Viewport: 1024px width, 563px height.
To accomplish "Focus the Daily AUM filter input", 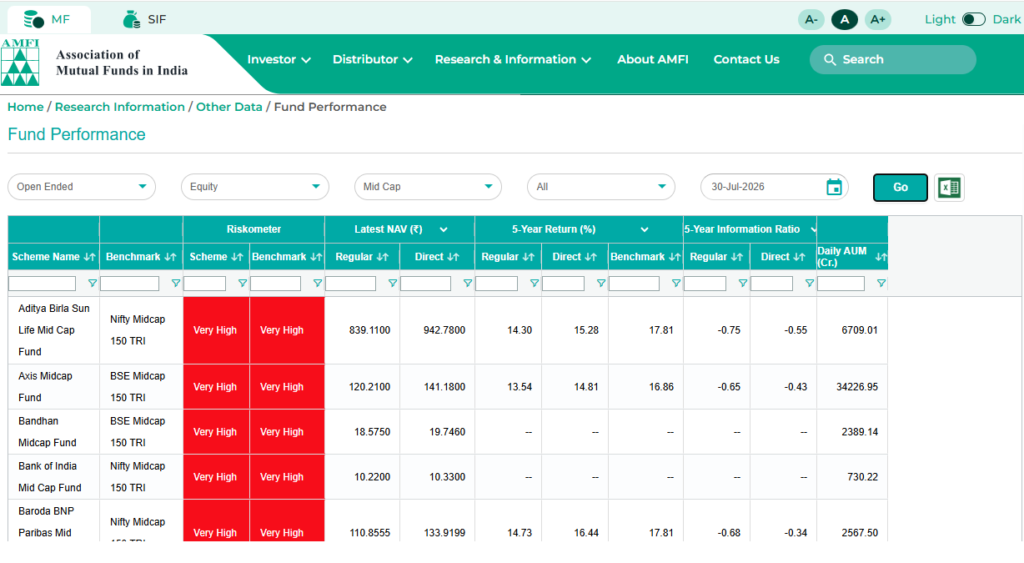I will pyautogui.click(x=840, y=283).
